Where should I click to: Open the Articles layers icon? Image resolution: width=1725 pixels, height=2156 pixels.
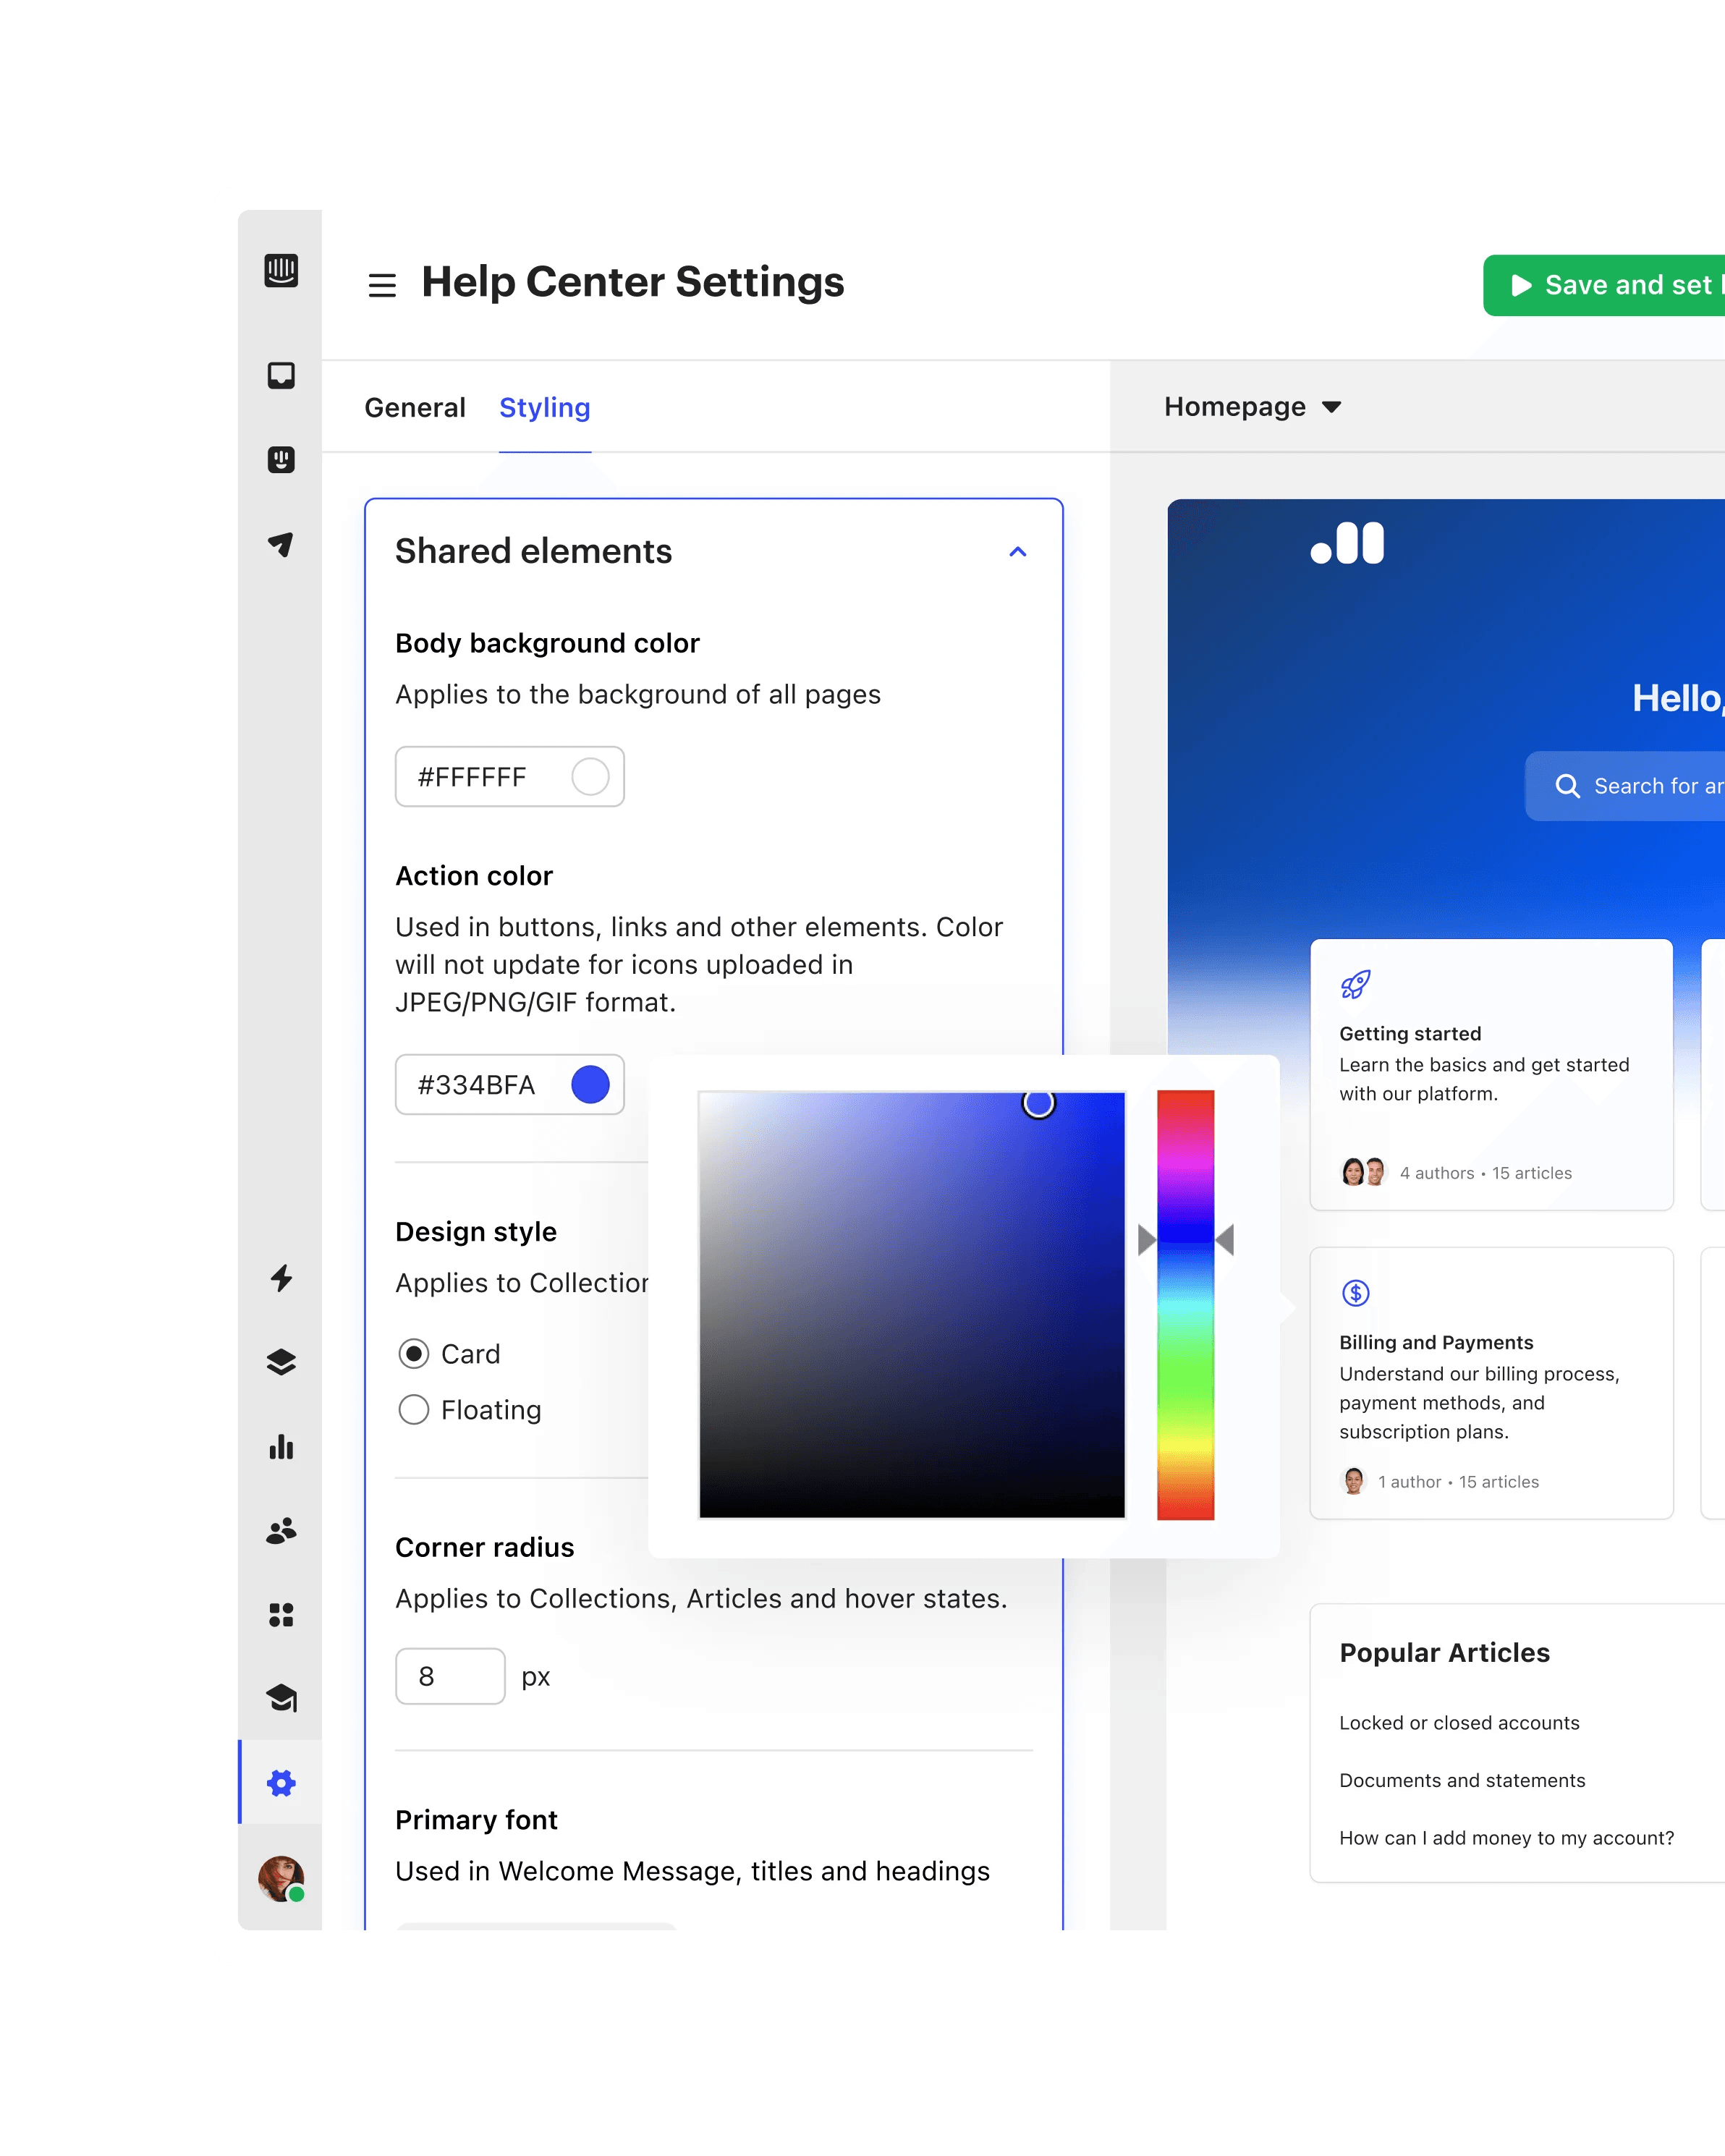pos(281,1363)
